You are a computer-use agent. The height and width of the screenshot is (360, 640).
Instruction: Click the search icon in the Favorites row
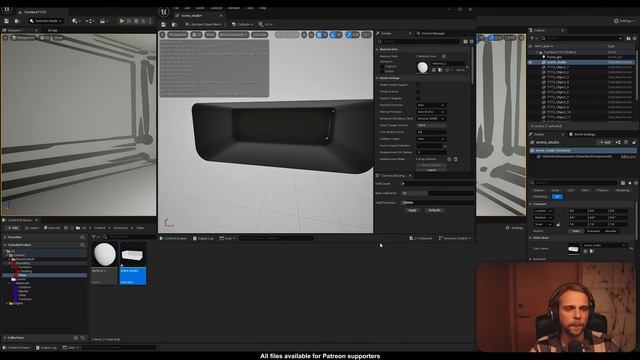point(82,237)
